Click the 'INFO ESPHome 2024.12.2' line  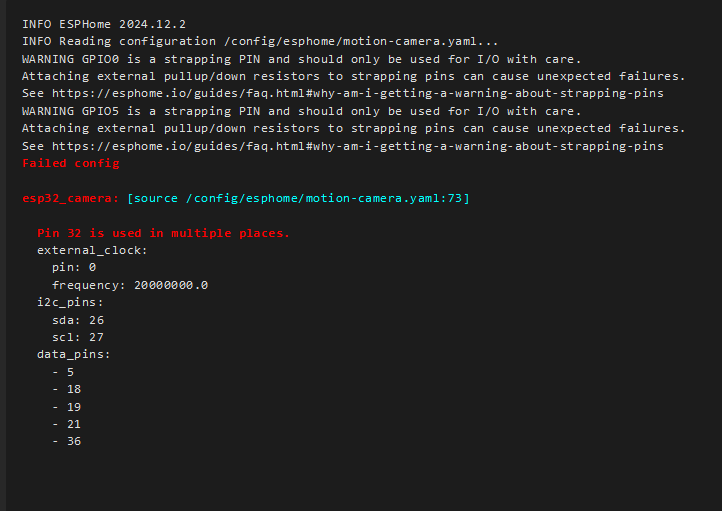(x=104, y=24)
